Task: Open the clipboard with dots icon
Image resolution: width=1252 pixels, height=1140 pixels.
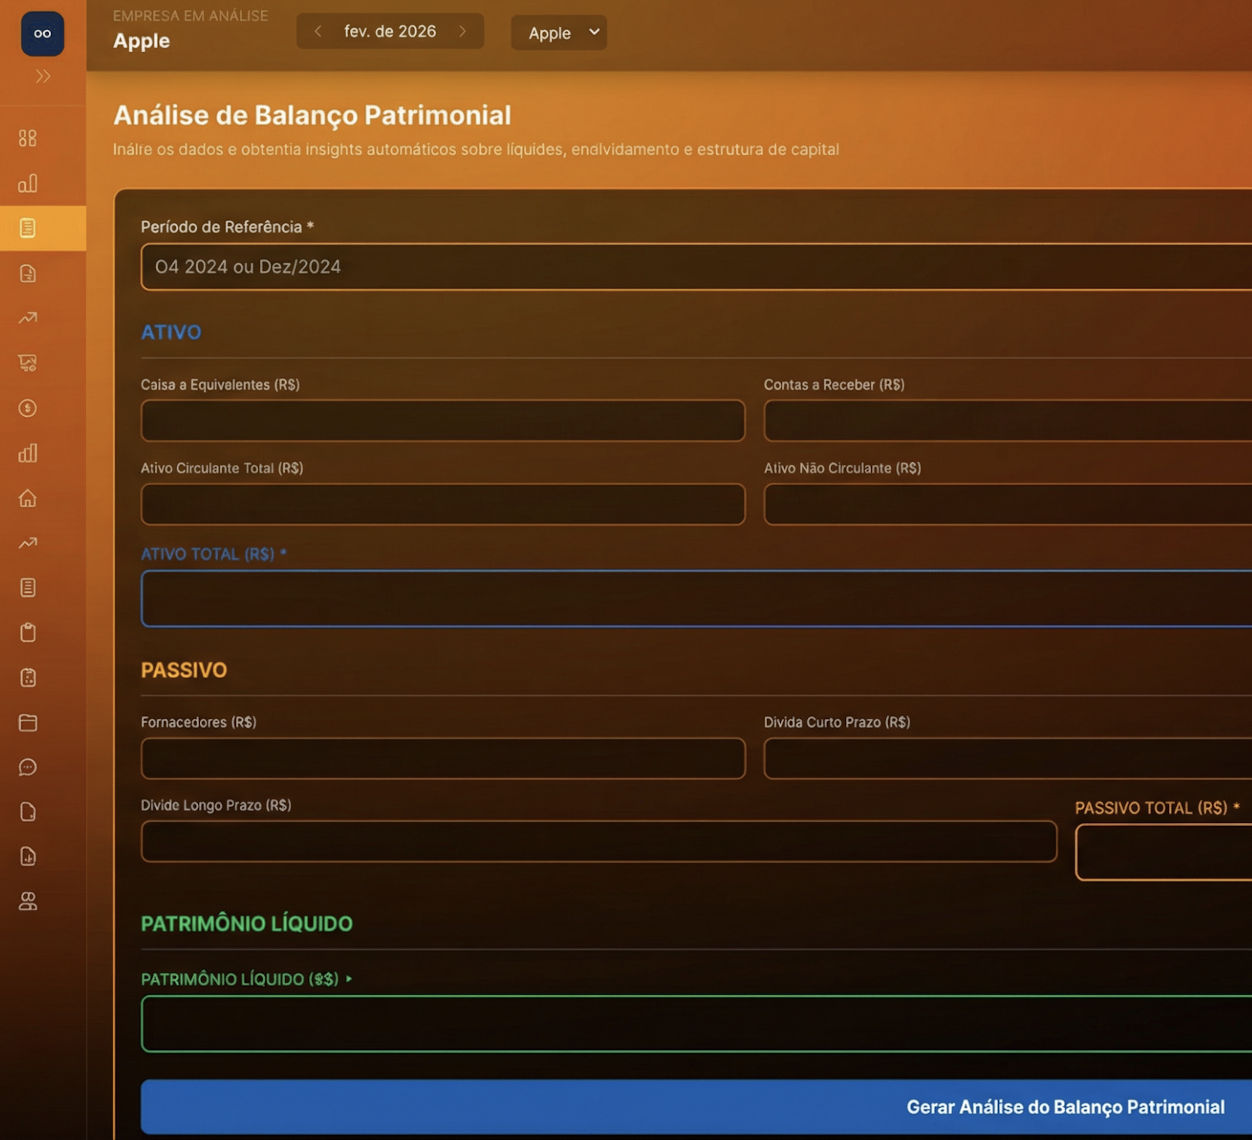Action: point(28,678)
